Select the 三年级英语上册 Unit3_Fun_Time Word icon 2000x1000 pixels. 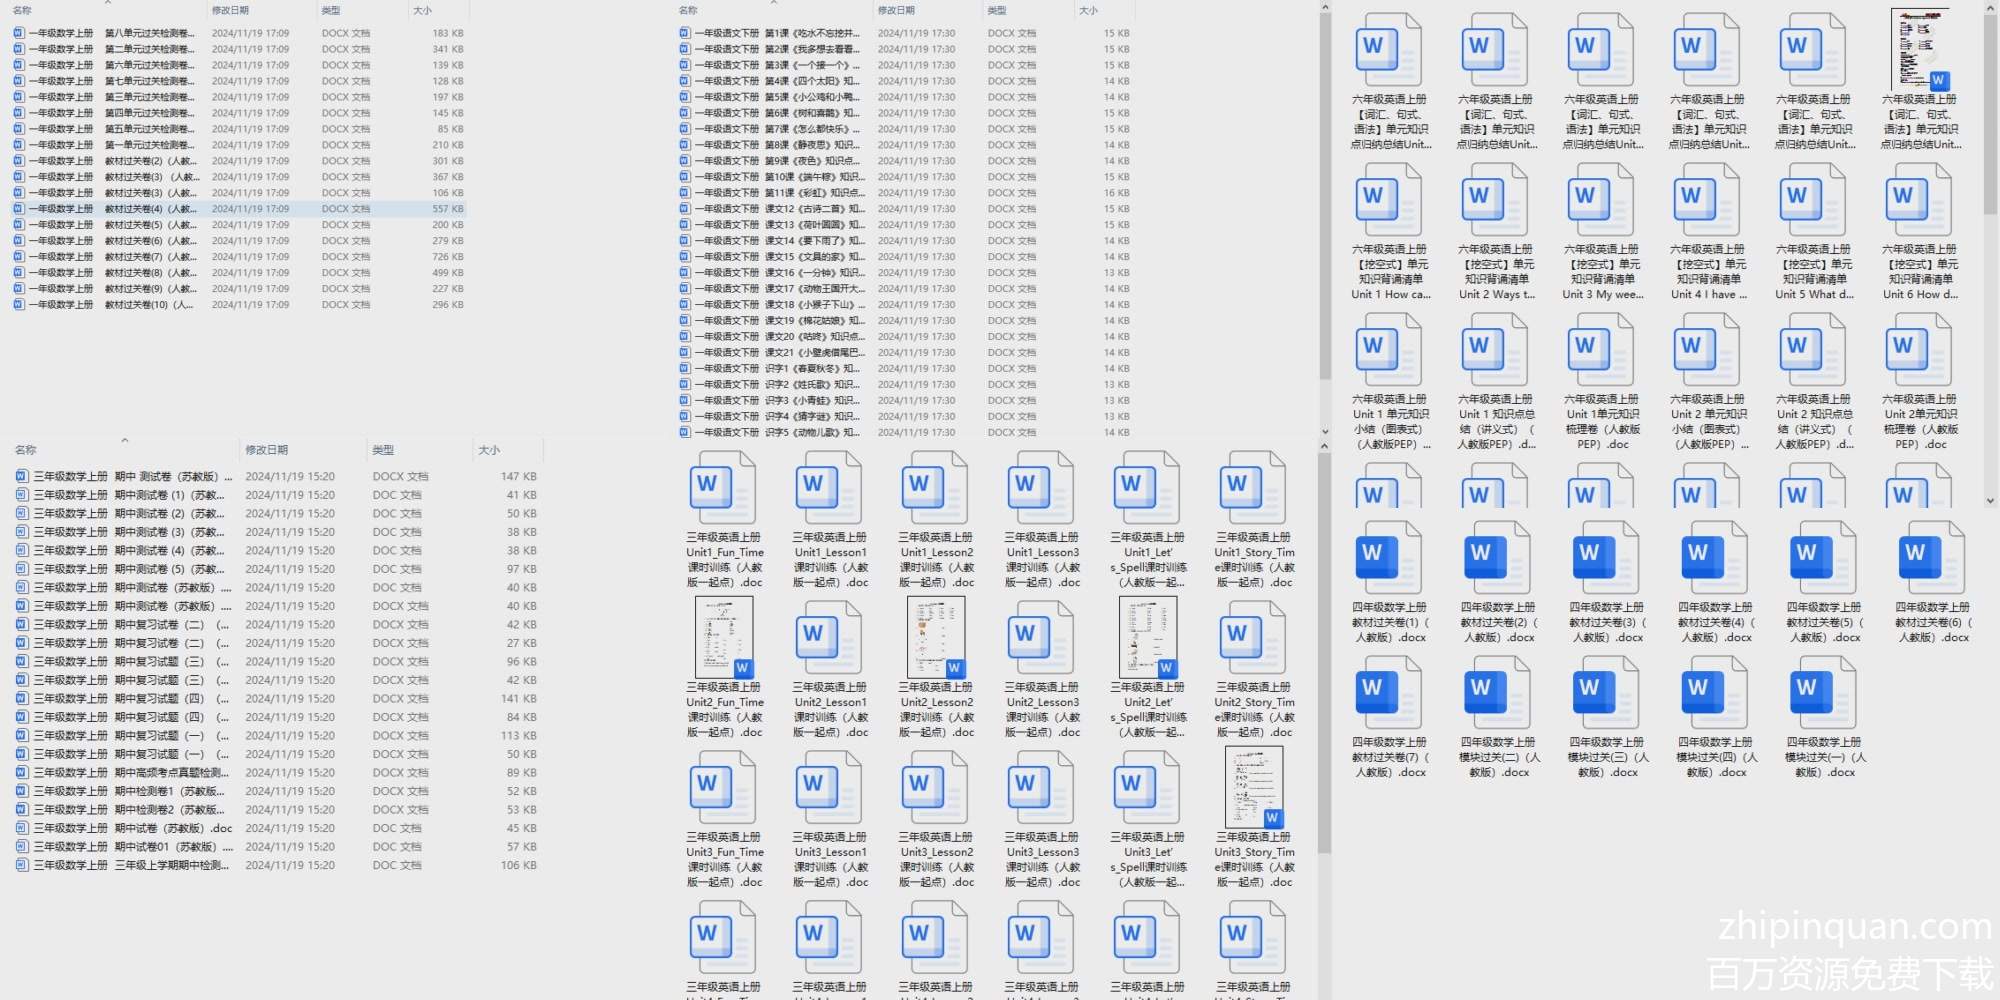[x=723, y=787]
